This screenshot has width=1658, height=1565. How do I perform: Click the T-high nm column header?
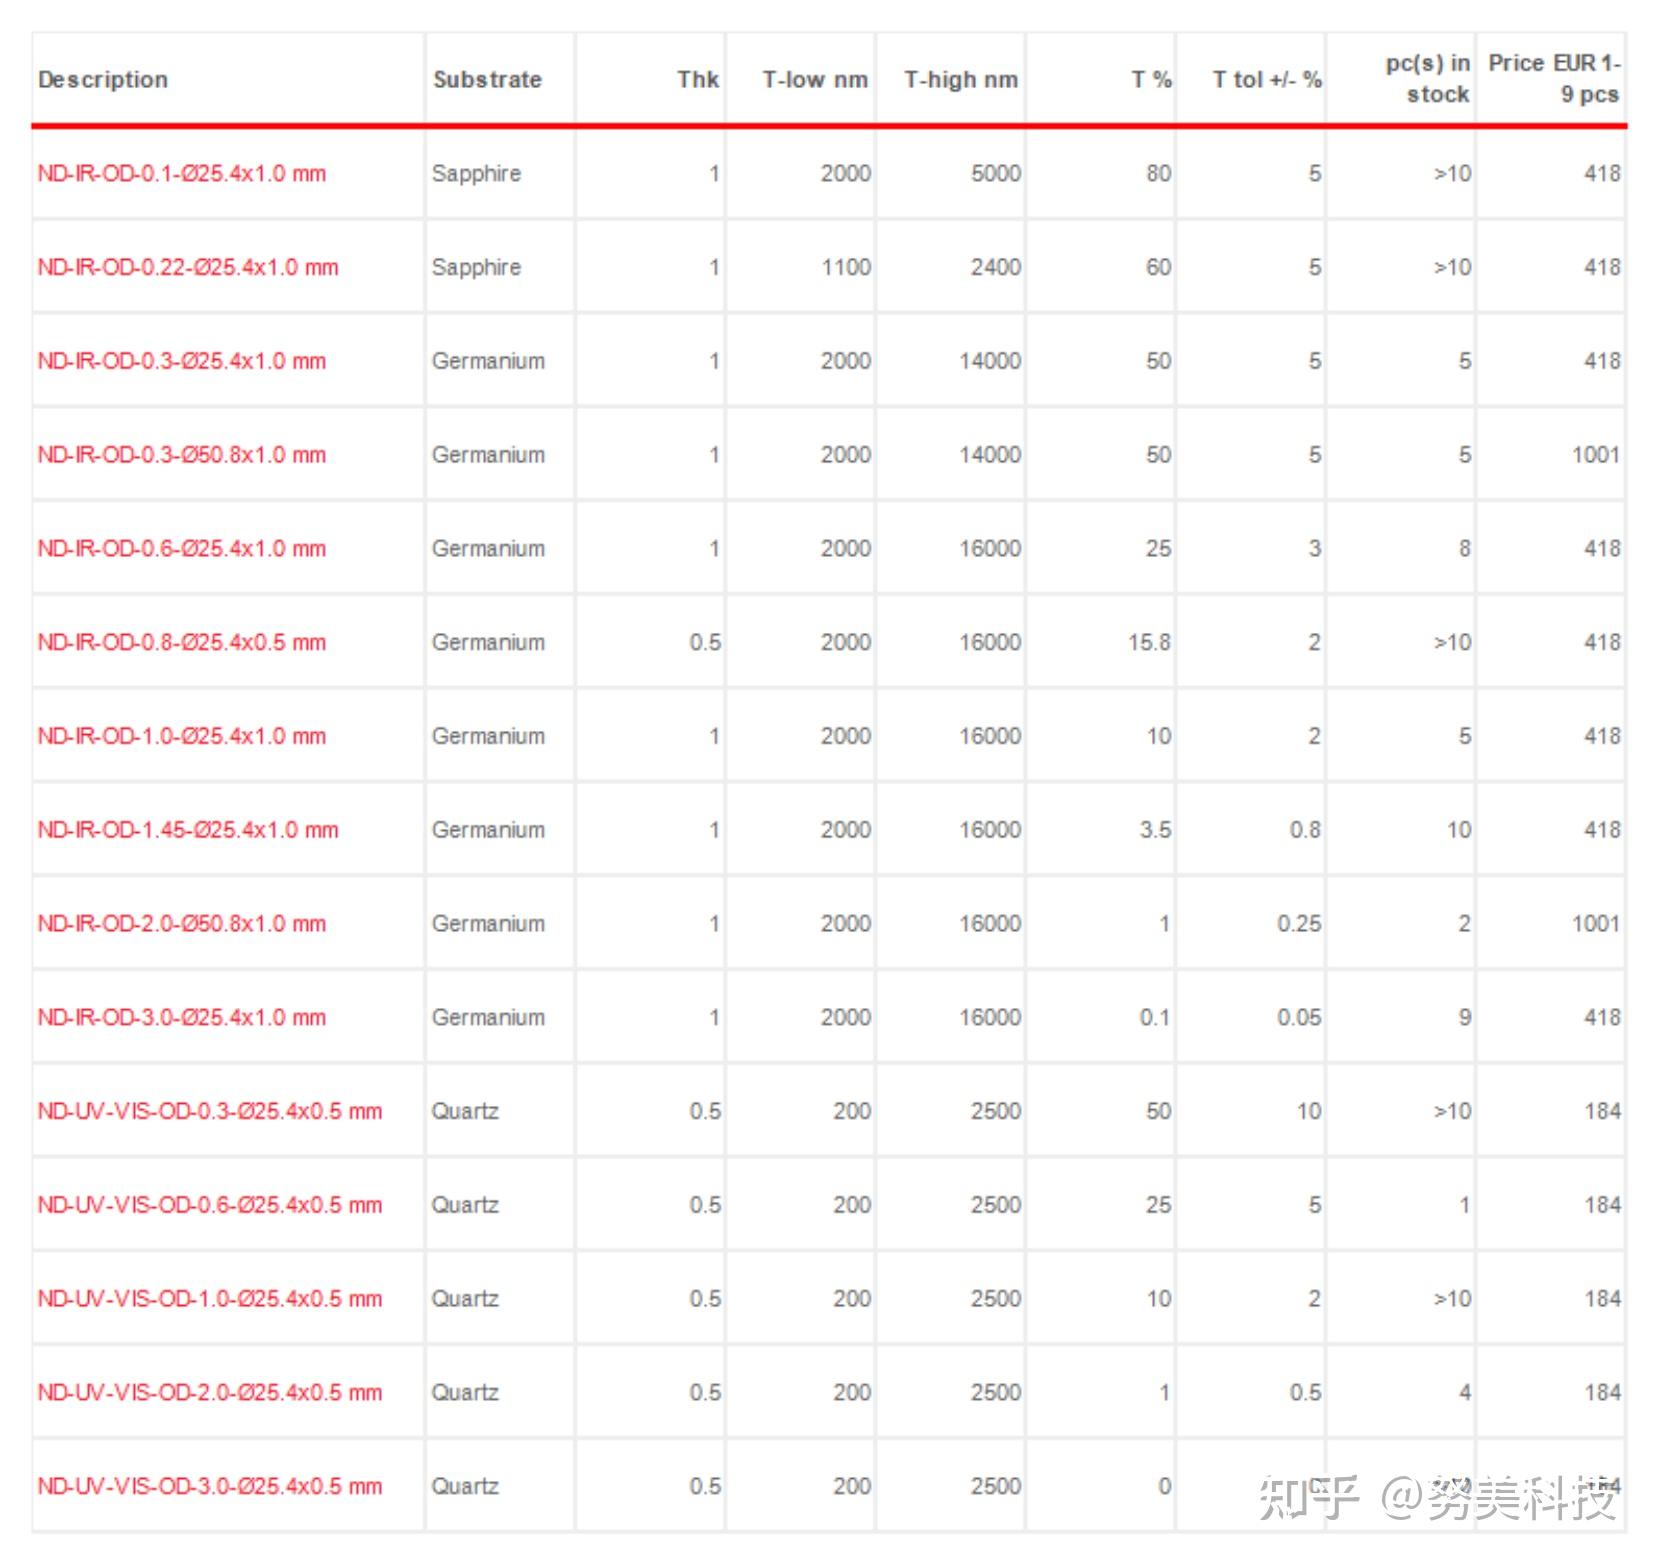pos(961,80)
